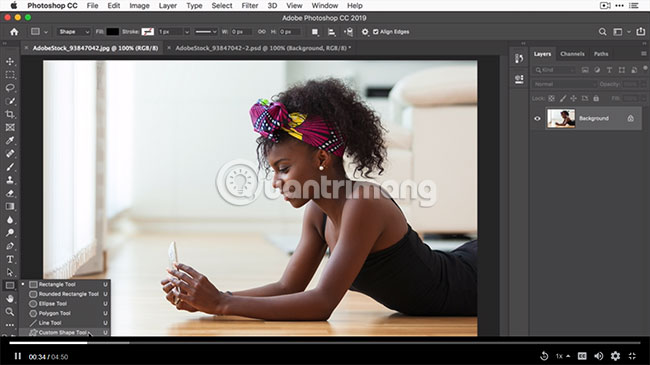The image size is (650, 365).
Task: Click the Search icon at top right
Action: click(602, 32)
